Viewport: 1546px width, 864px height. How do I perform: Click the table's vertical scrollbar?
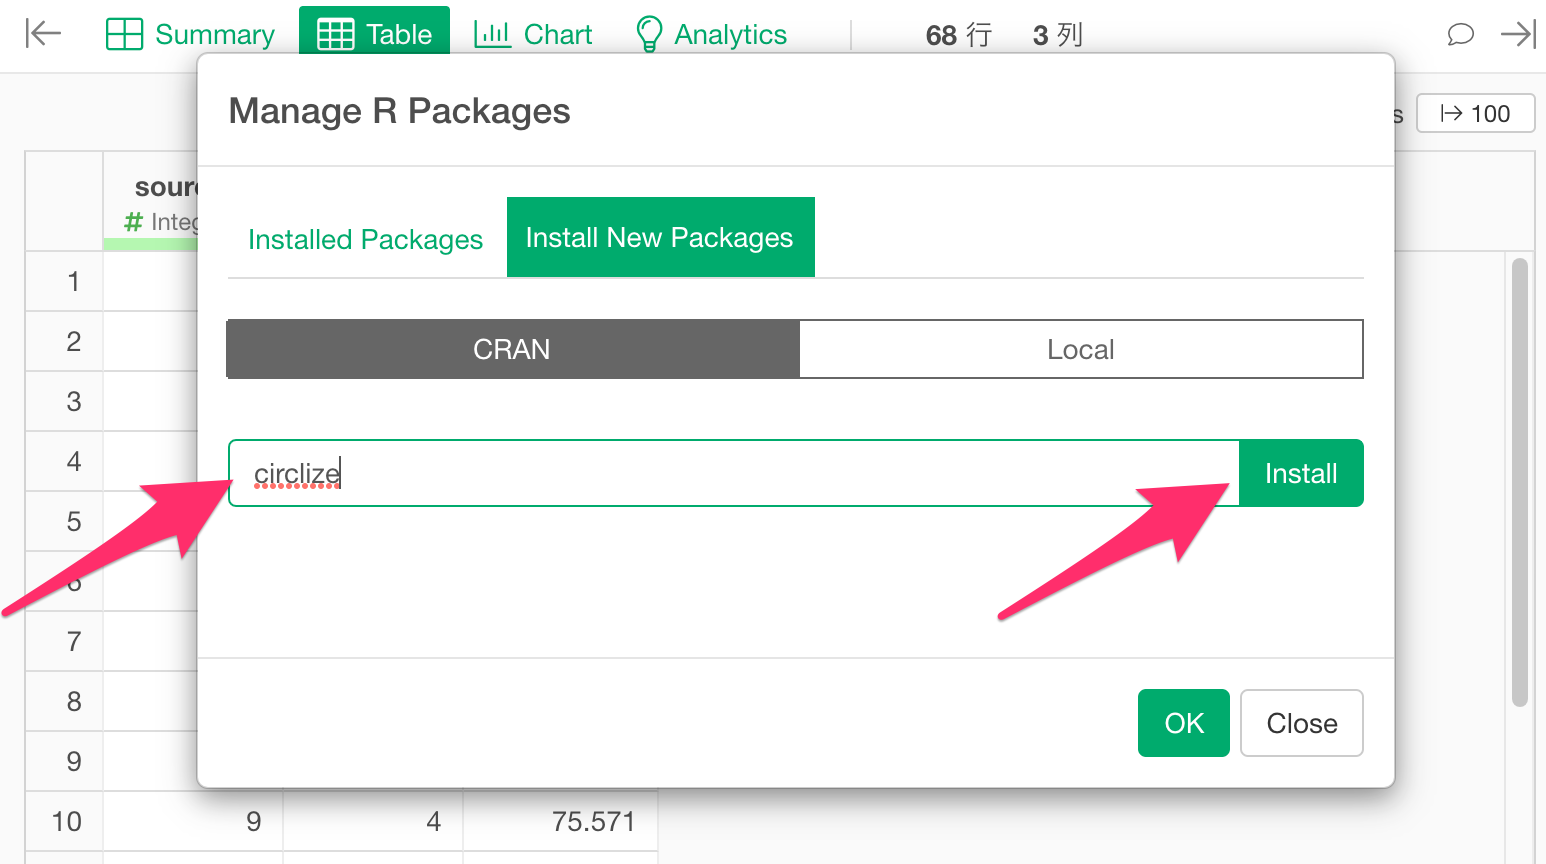pyautogui.click(x=1520, y=480)
